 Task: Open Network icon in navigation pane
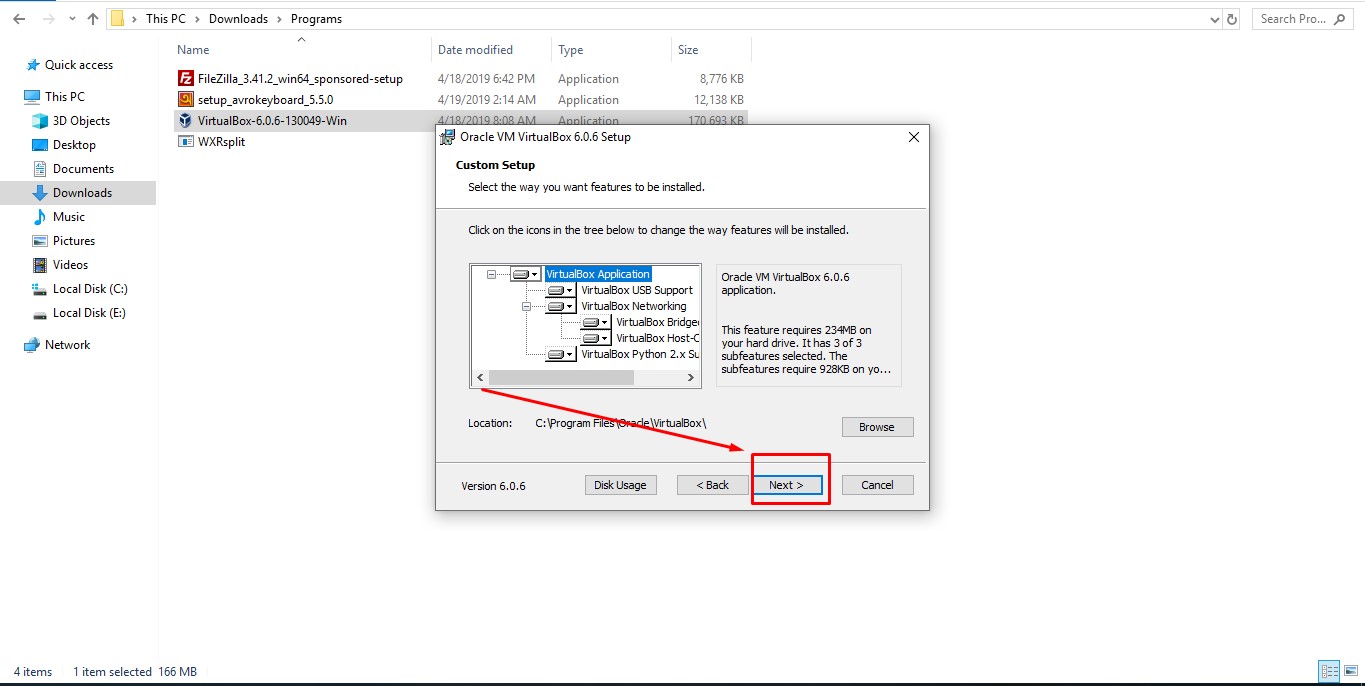(x=32, y=345)
